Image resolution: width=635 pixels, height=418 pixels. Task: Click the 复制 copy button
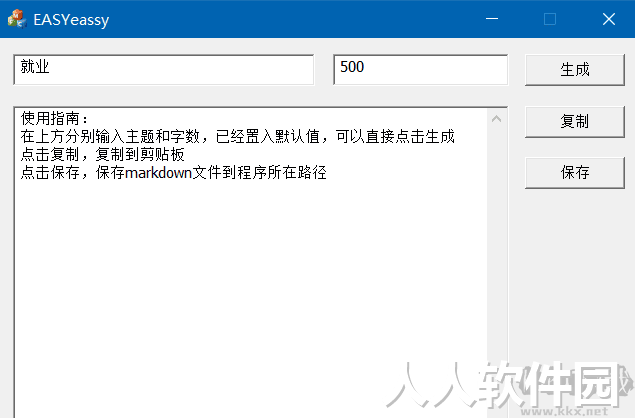tap(575, 122)
